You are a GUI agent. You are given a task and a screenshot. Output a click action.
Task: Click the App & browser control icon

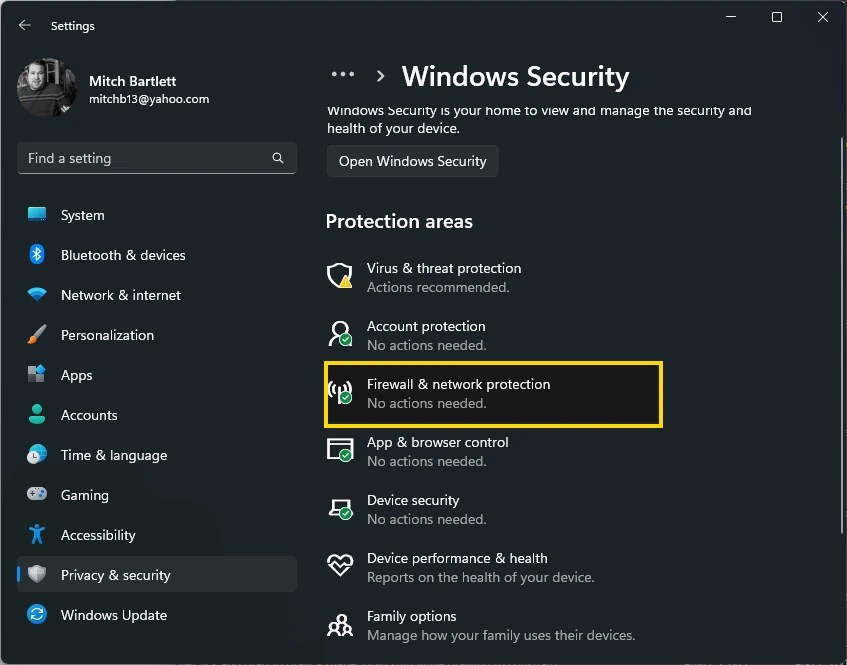click(340, 450)
